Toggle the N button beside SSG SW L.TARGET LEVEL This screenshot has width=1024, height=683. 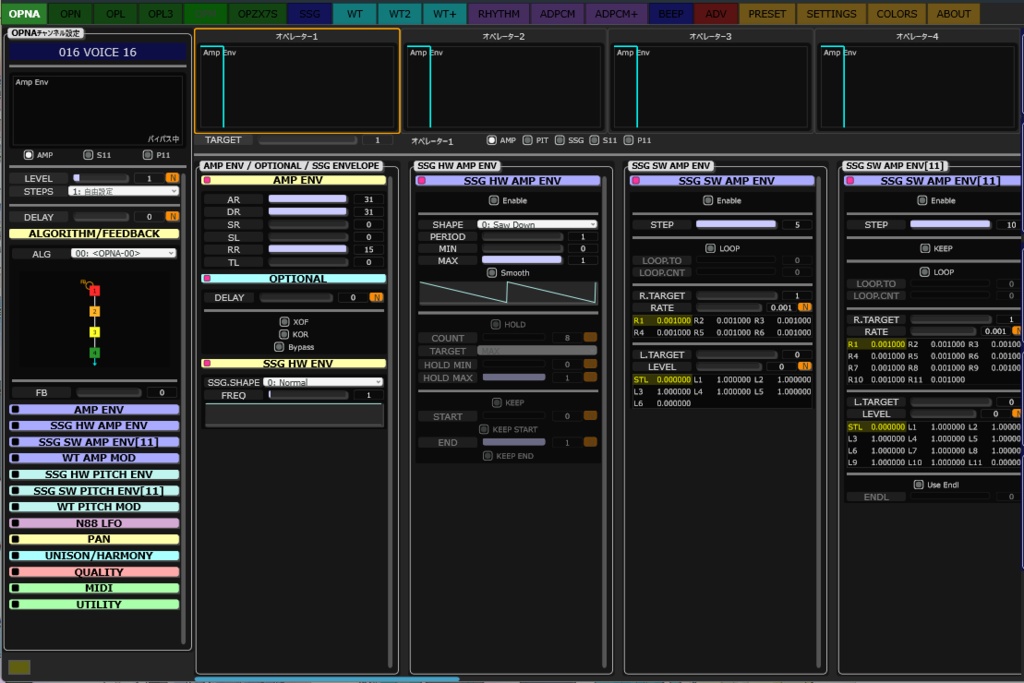[x=805, y=366]
